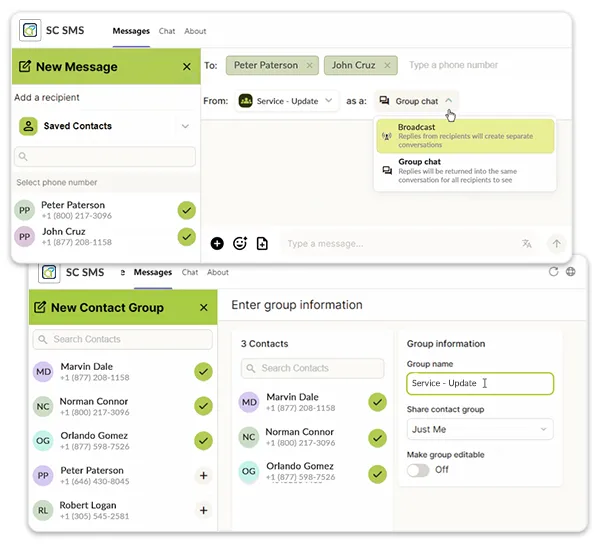This screenshot has width=600, height=550.
Task: Deselect Marvin Dale in left contact list
Action: [x=203, y=372]
